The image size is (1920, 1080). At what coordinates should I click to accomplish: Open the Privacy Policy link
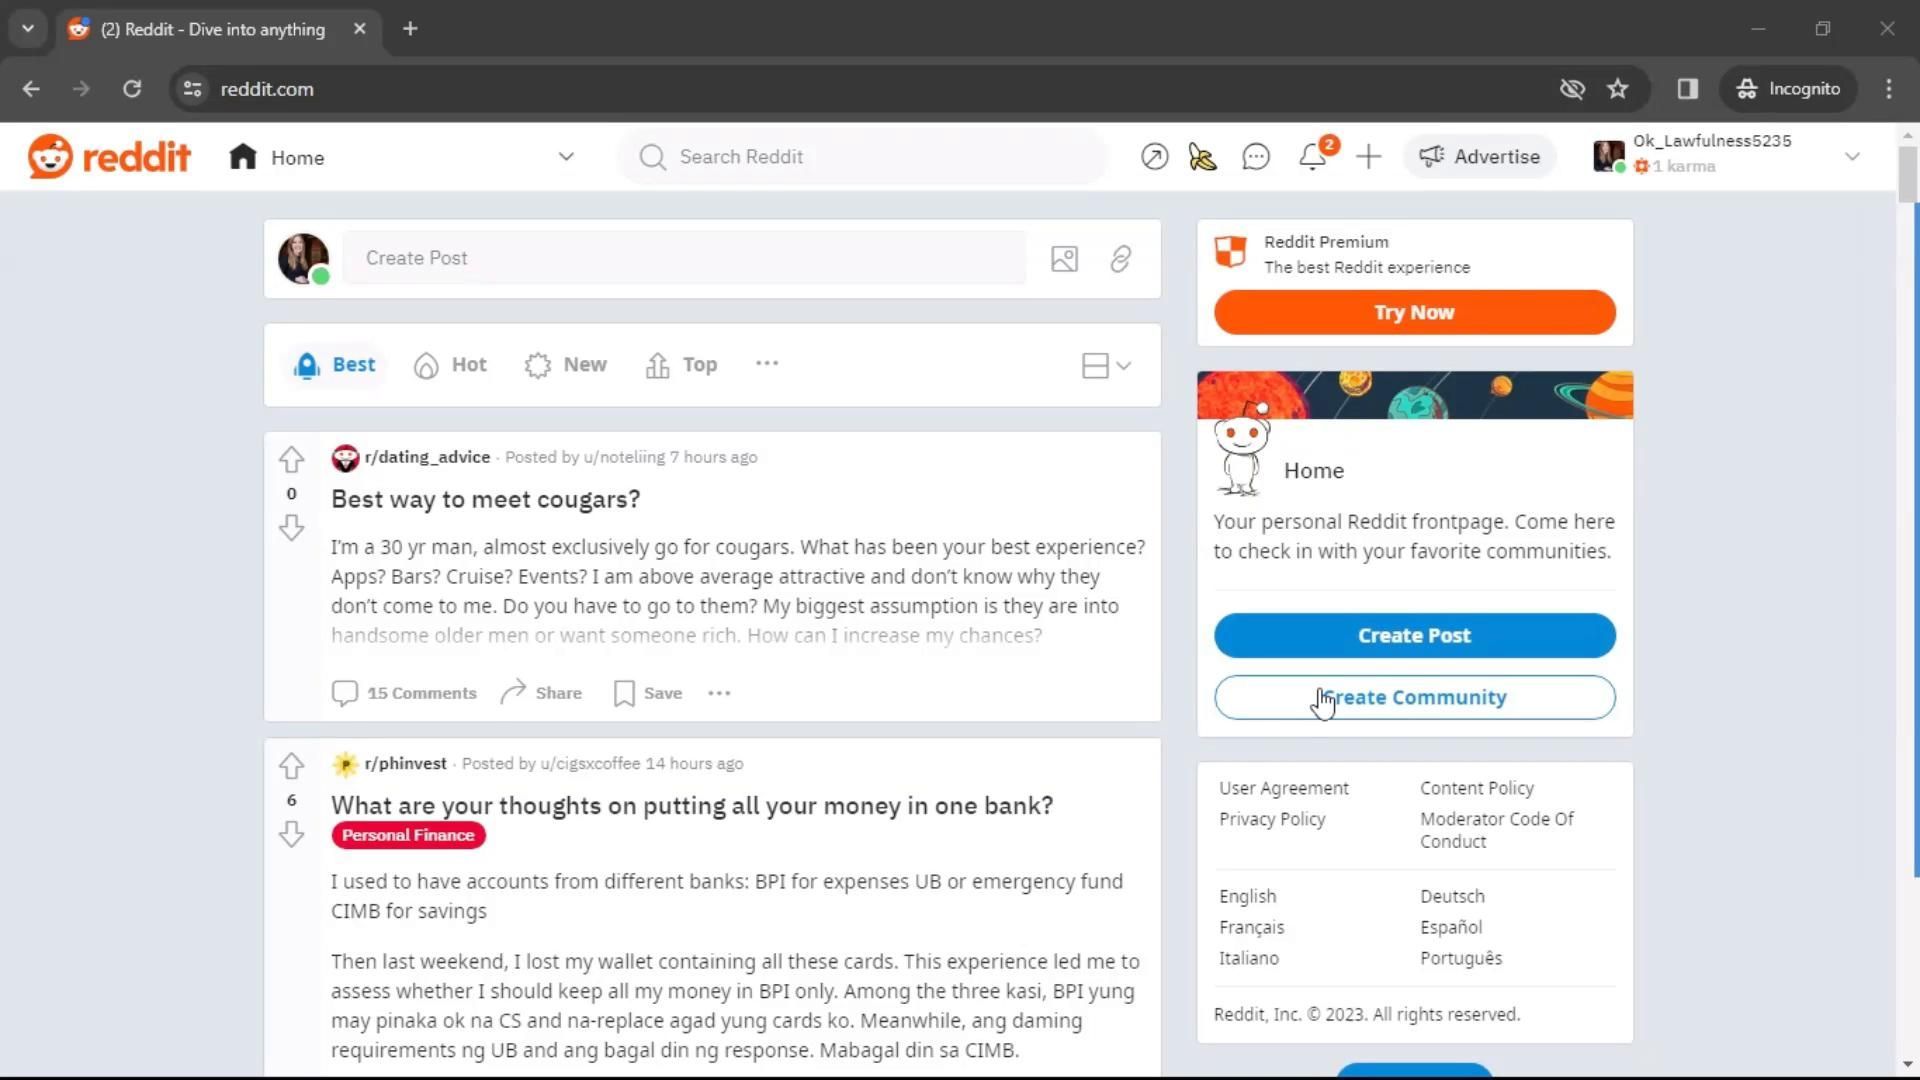coord(1272,819)
